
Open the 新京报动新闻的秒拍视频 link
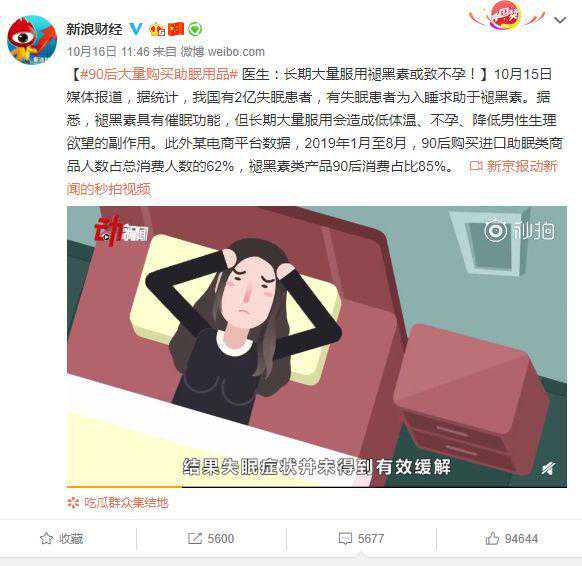pos(312,177)
